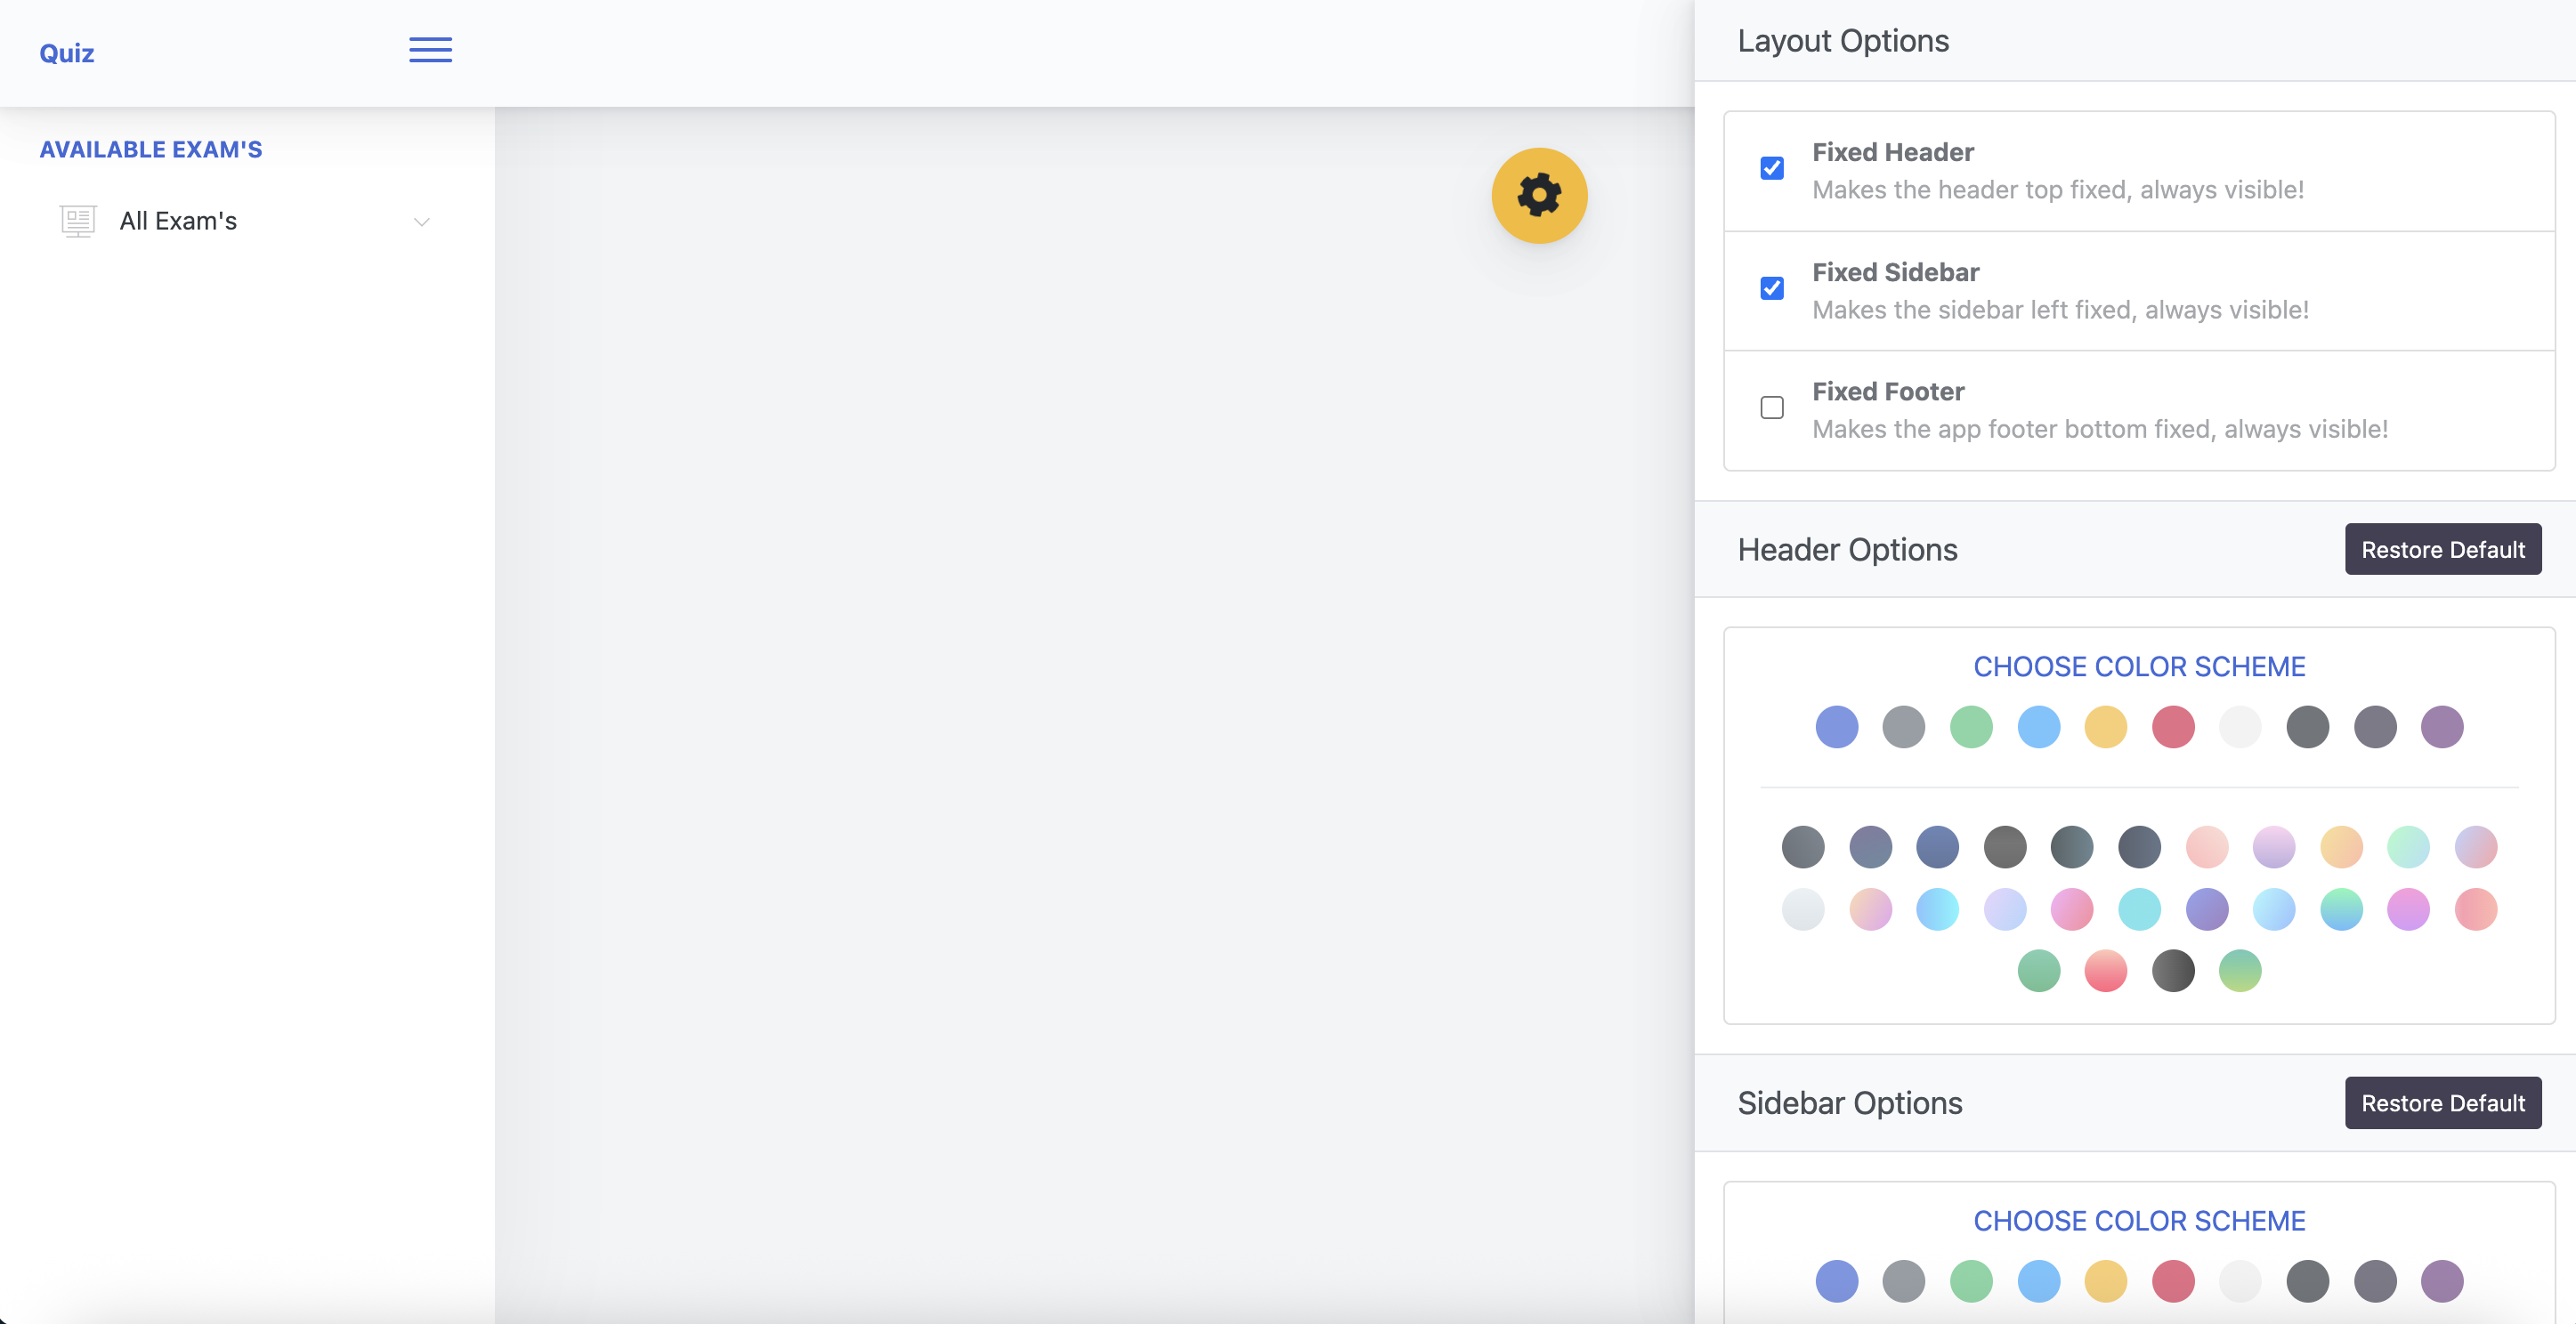
Task: Click the hamburger menu icon in header
Action: point(430,50)
